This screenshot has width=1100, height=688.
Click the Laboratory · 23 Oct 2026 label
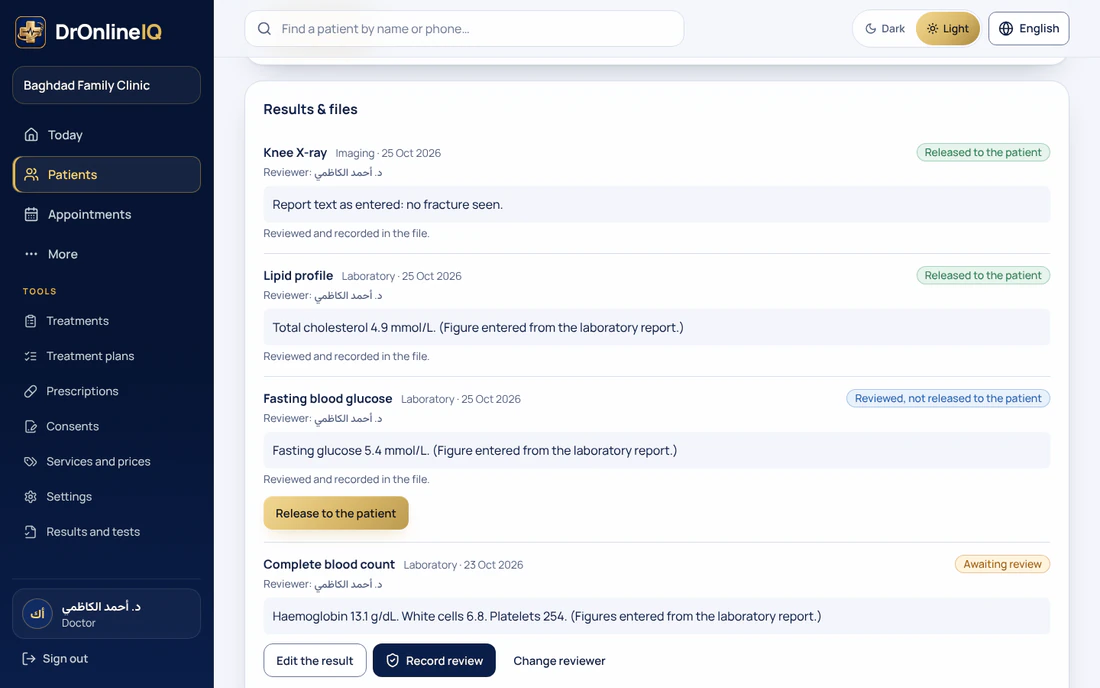coord(463,565)
